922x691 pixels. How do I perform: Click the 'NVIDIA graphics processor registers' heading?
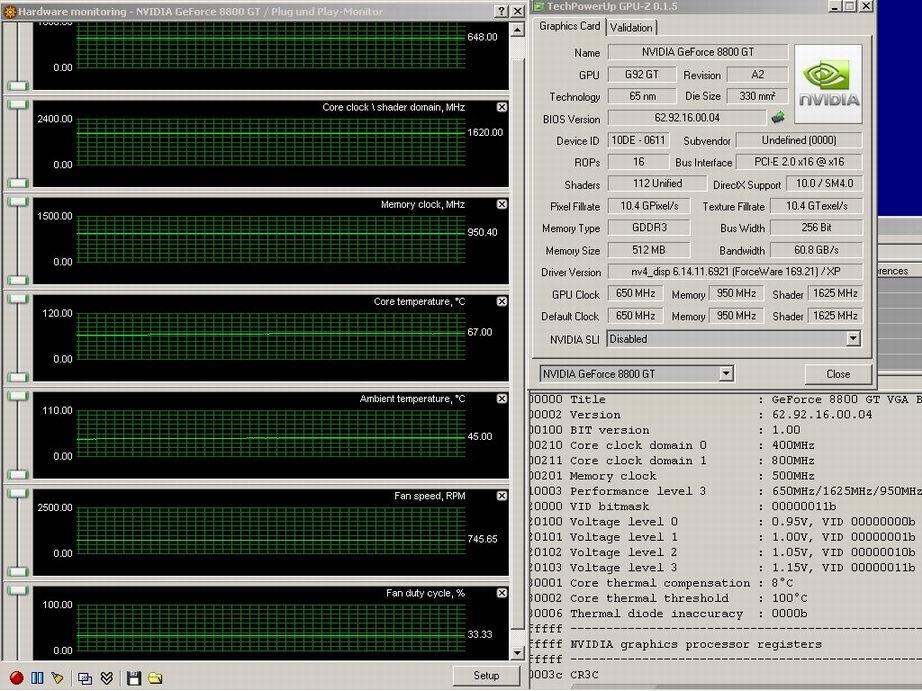pos(696,644)
